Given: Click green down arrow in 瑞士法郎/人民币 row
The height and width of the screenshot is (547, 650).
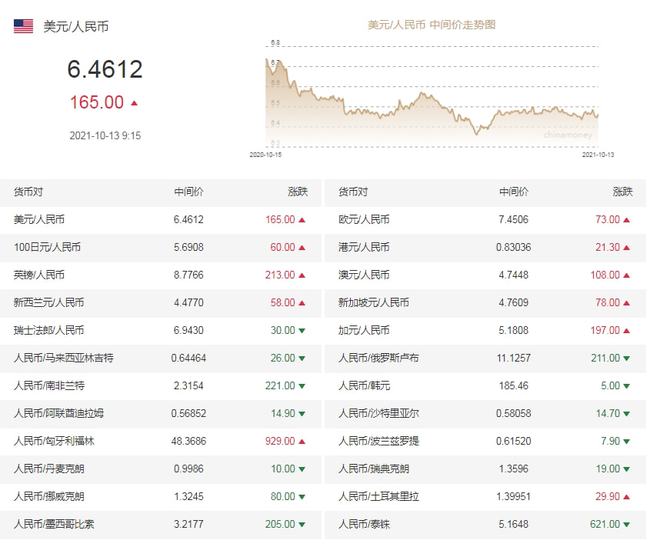Looking at the screenshot, I should pyautogui.click(x=302, y=331).
